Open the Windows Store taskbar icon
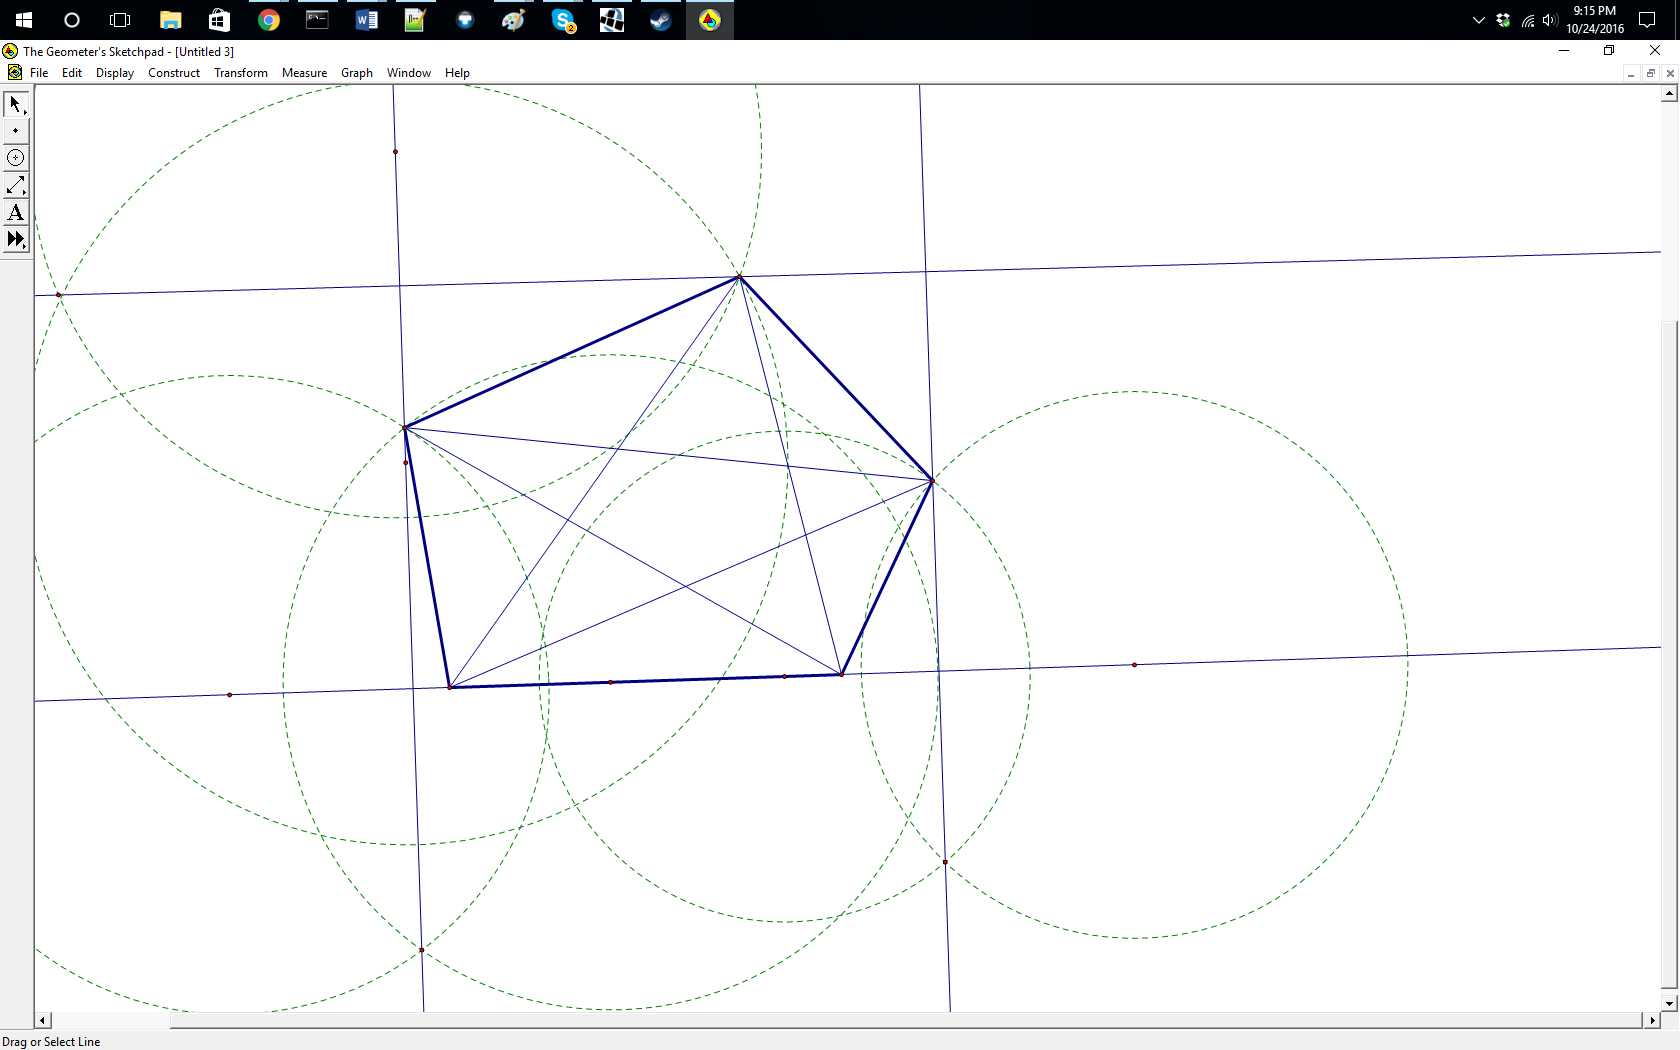Viewport: 1680px width, 1050px height. [x=219, y=20]
